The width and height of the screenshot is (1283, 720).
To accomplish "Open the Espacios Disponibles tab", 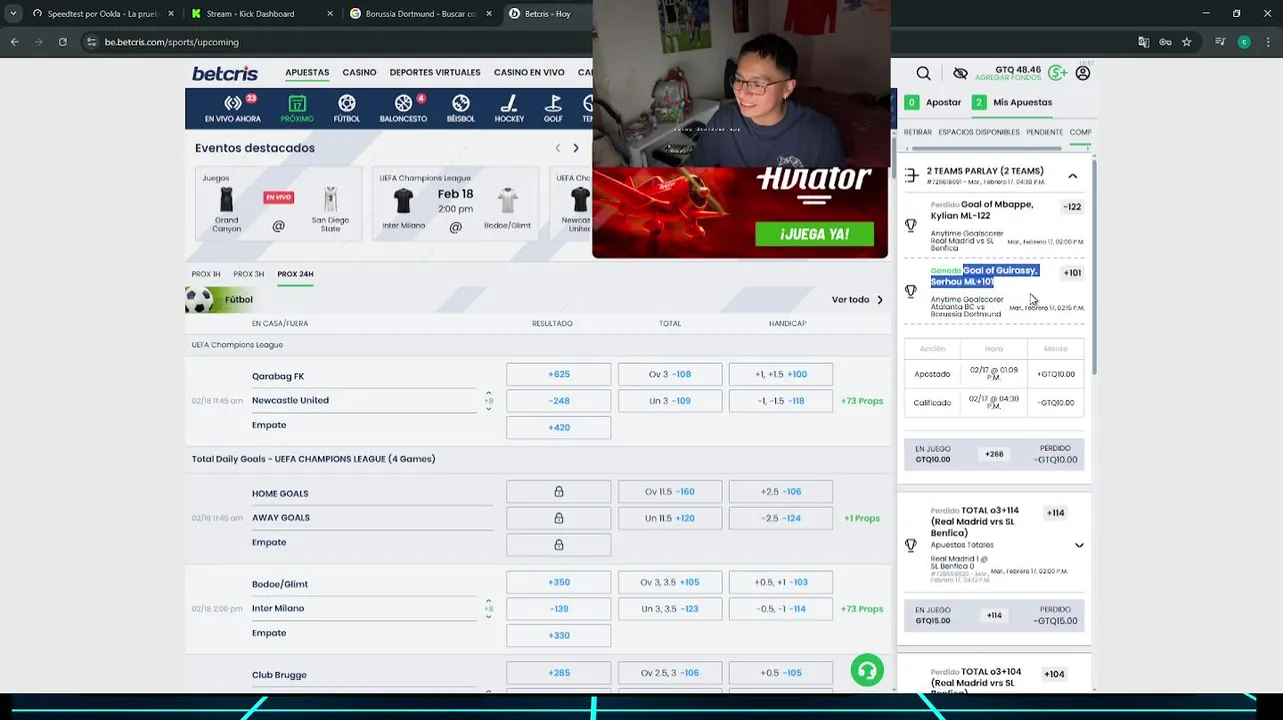I will point(979,132).
